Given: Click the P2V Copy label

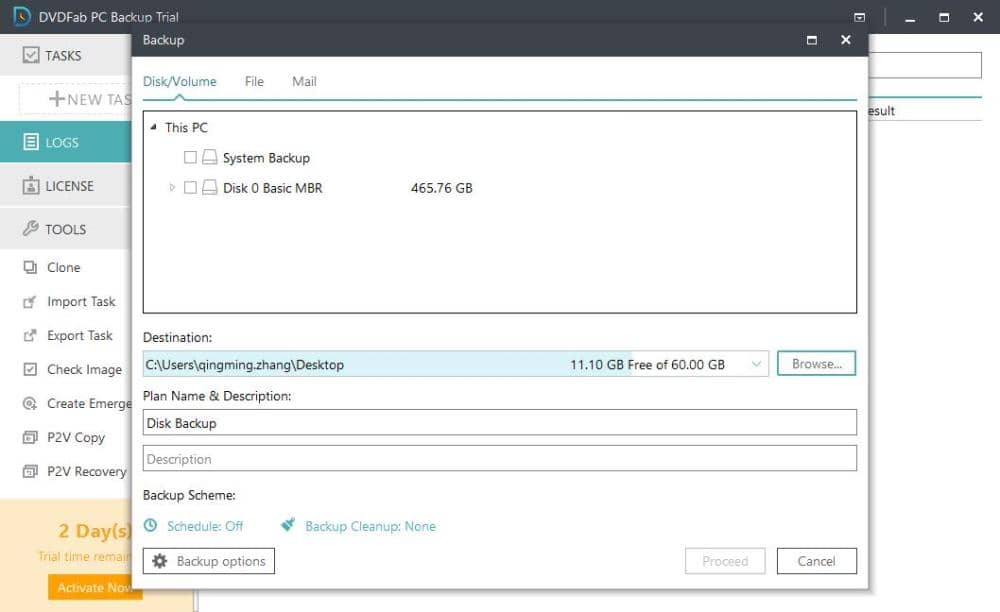Looking at the screenshot, I should click(76, 437).
